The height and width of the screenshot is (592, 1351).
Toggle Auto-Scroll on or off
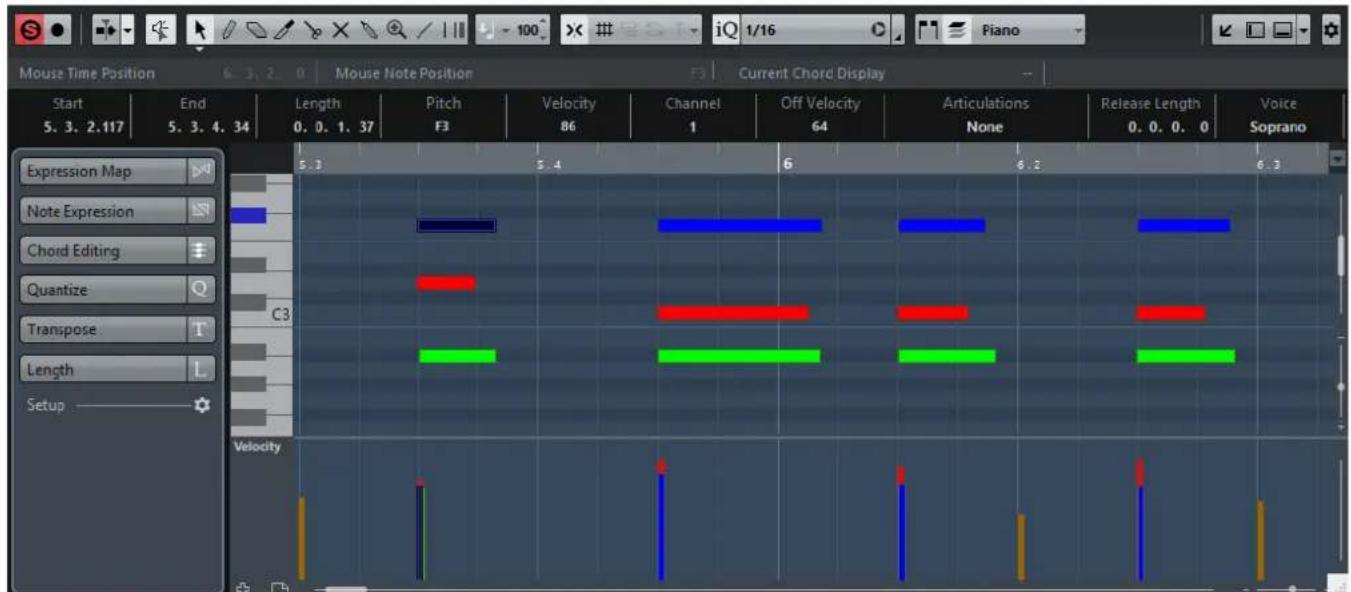coord(106,30)
